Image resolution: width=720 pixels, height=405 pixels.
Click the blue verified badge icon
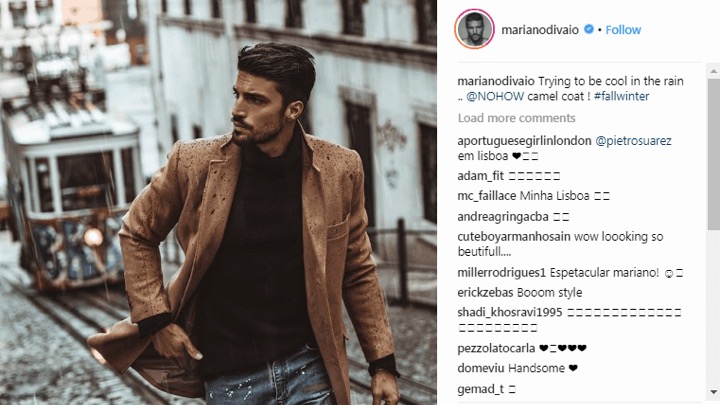pyautogui.click(x=589, y=29)
